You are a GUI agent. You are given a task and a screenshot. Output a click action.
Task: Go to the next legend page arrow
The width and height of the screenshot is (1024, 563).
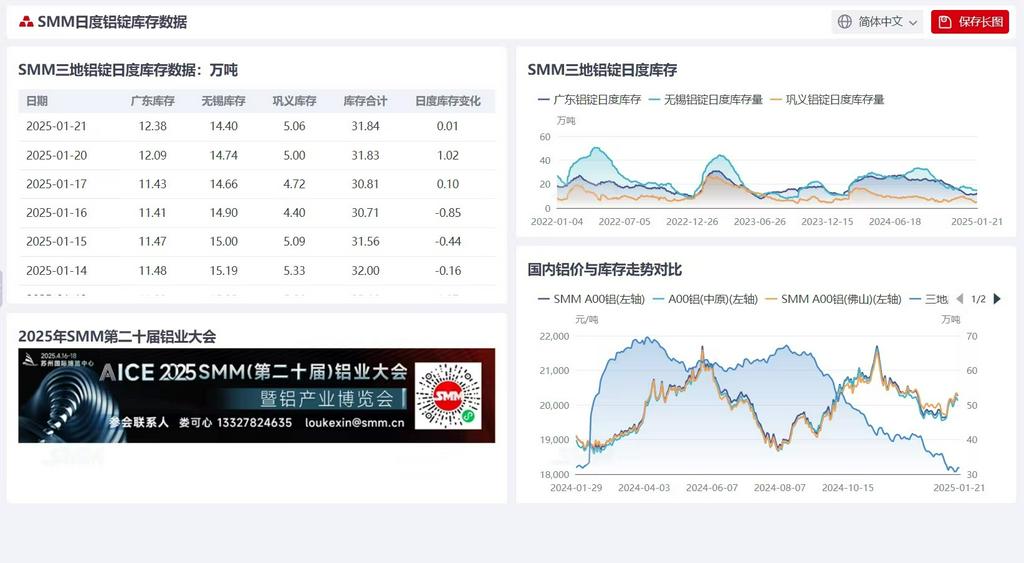point(997,299)
